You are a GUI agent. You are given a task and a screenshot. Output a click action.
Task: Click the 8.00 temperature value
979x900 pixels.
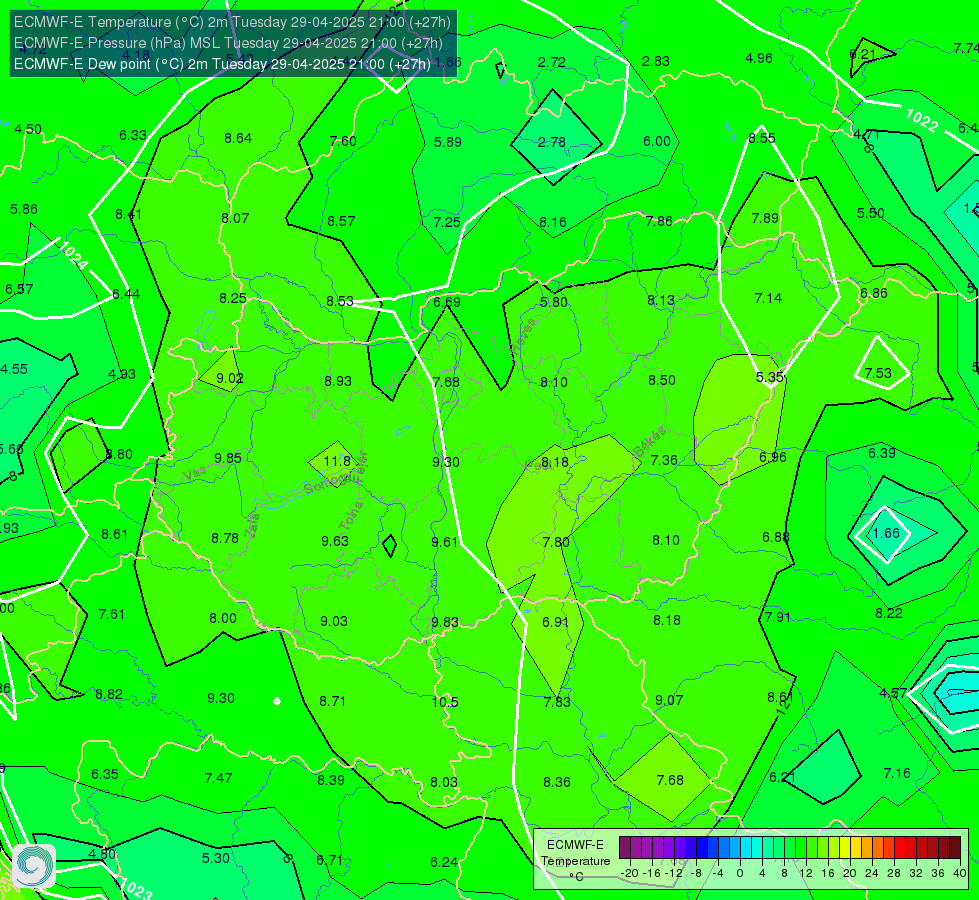point(223,618)
